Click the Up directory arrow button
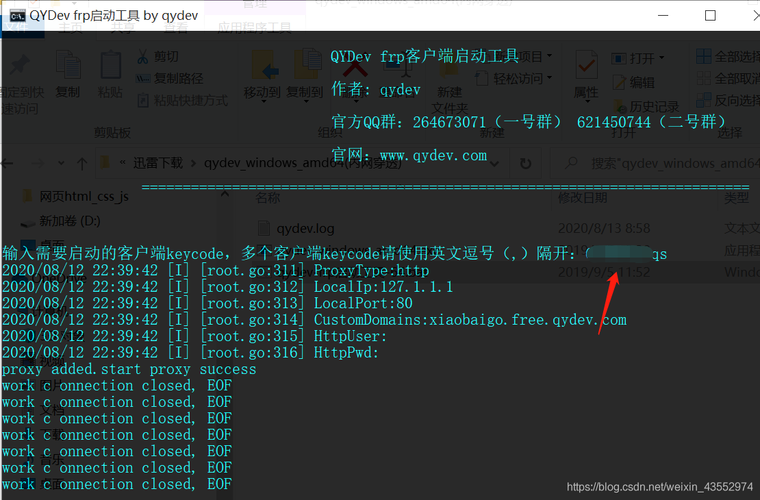760x500 pixels. click(82, 164)
